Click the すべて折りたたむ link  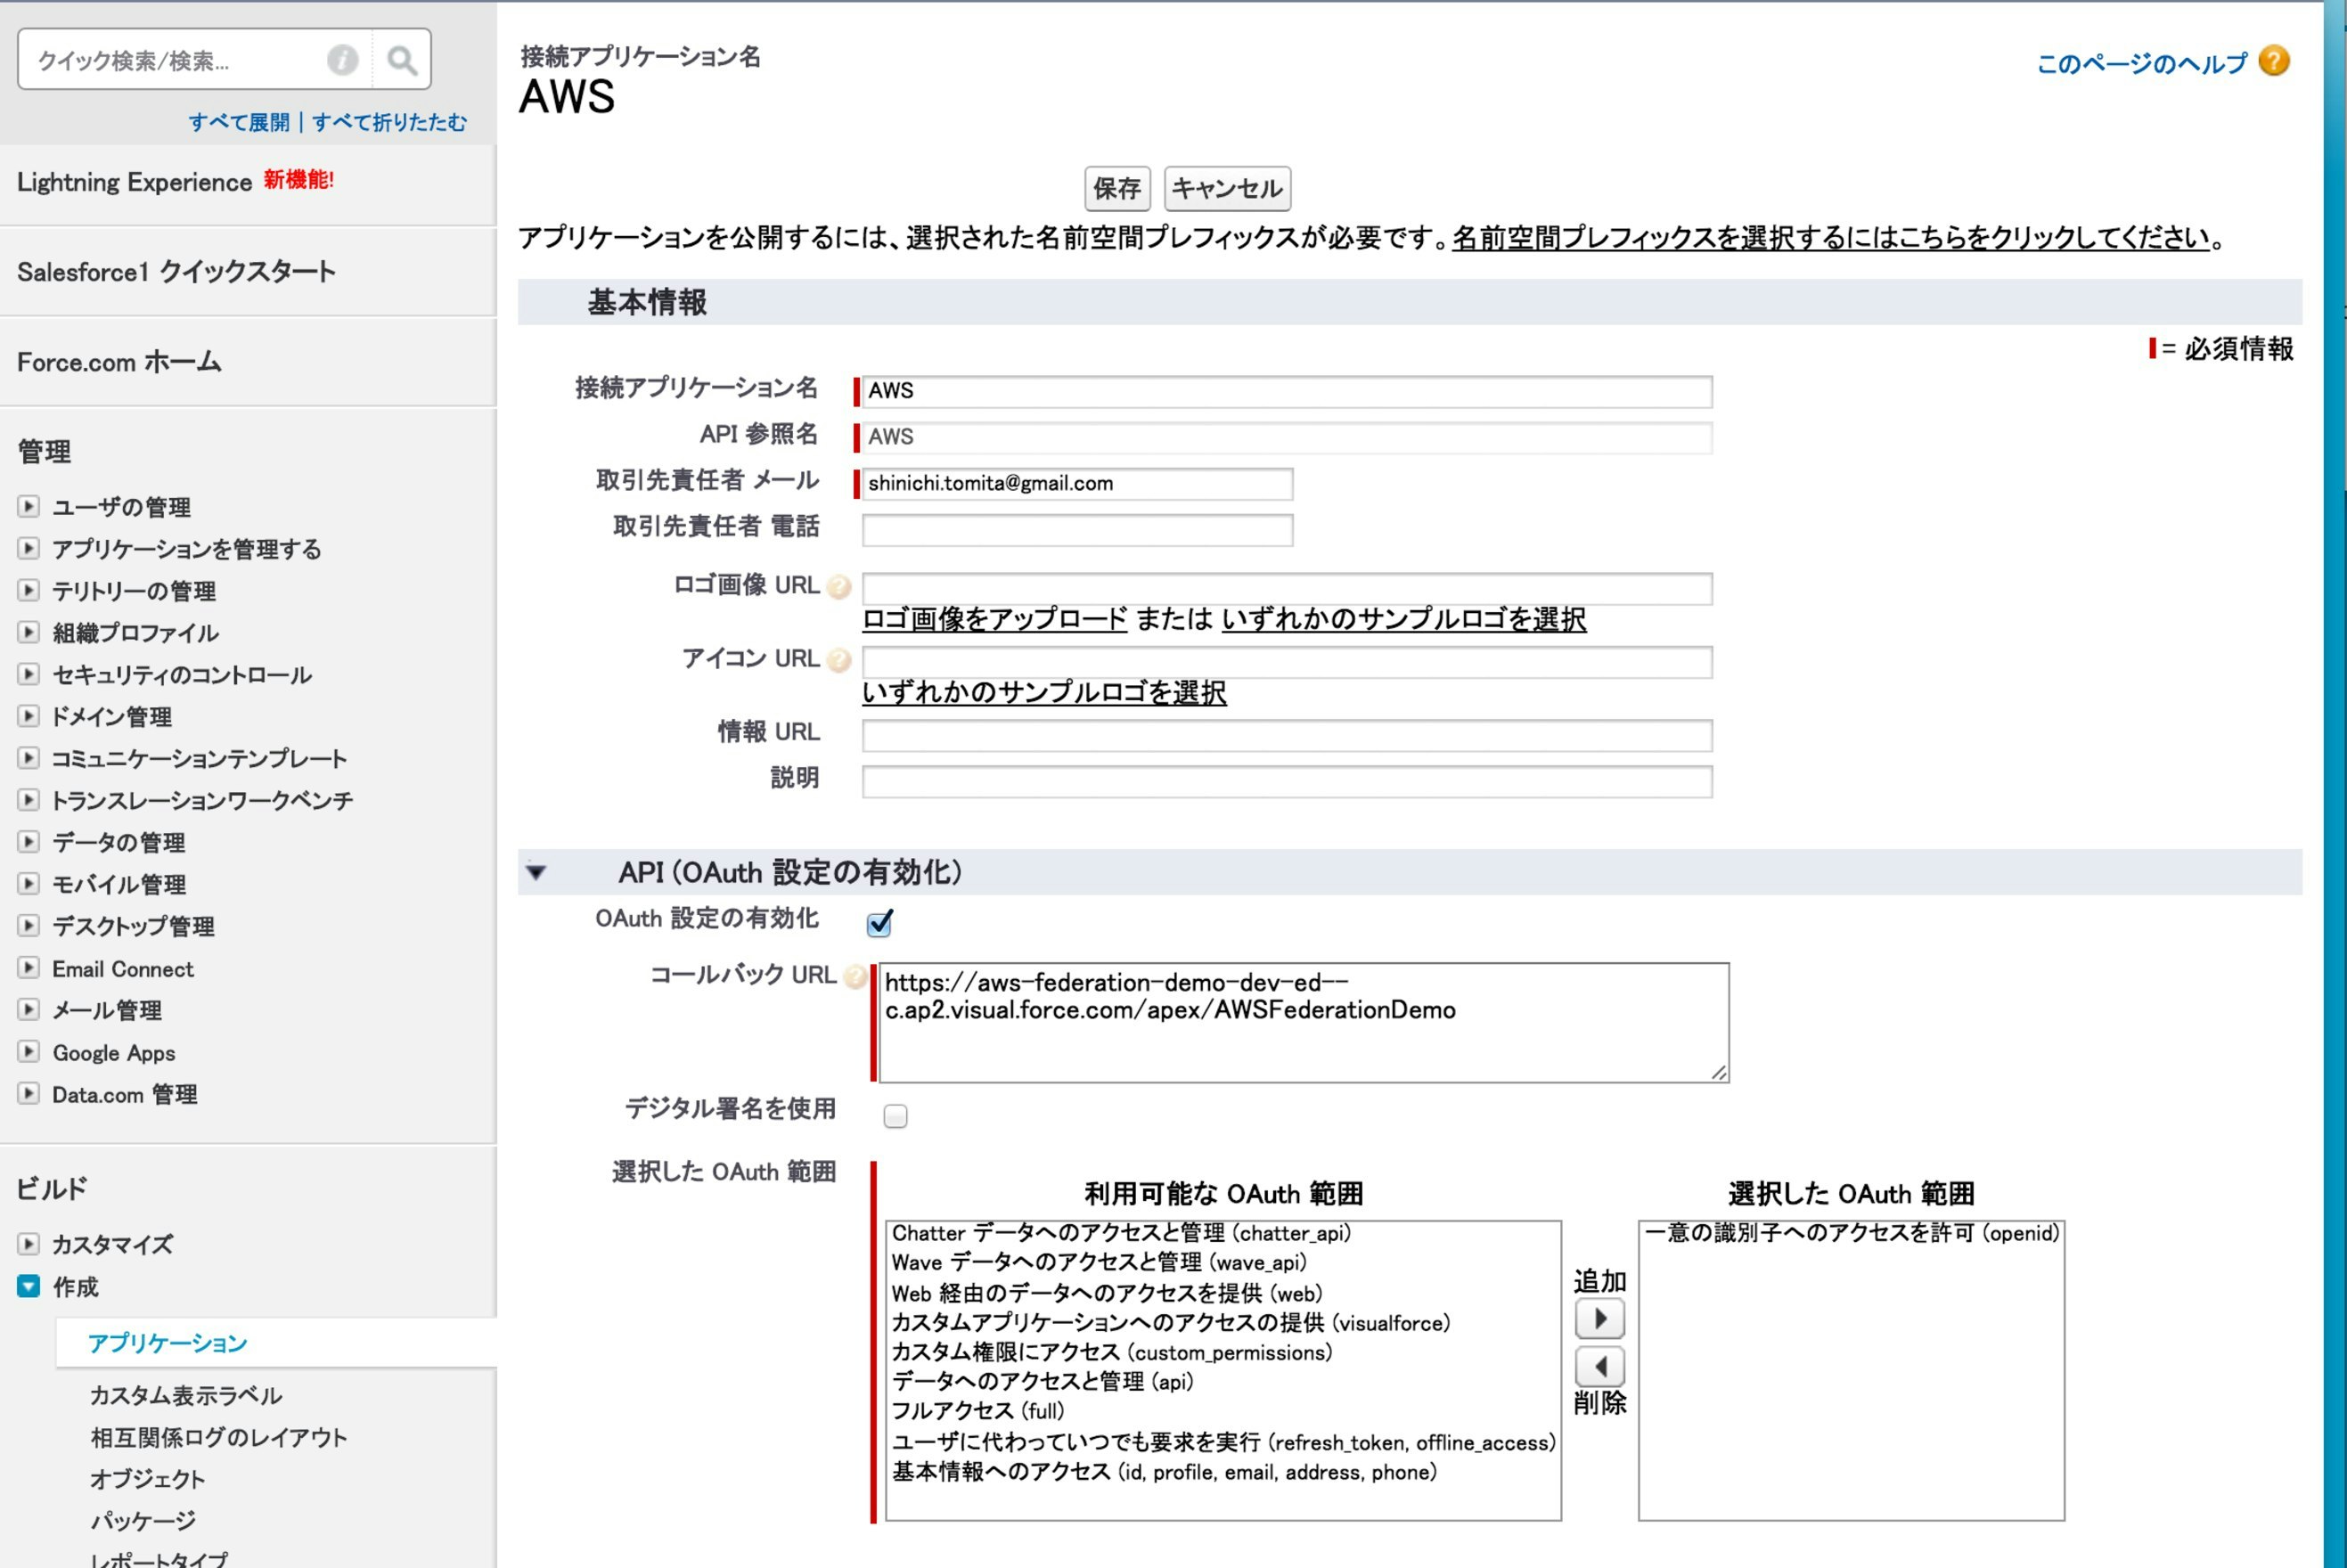tap(389, 122)
